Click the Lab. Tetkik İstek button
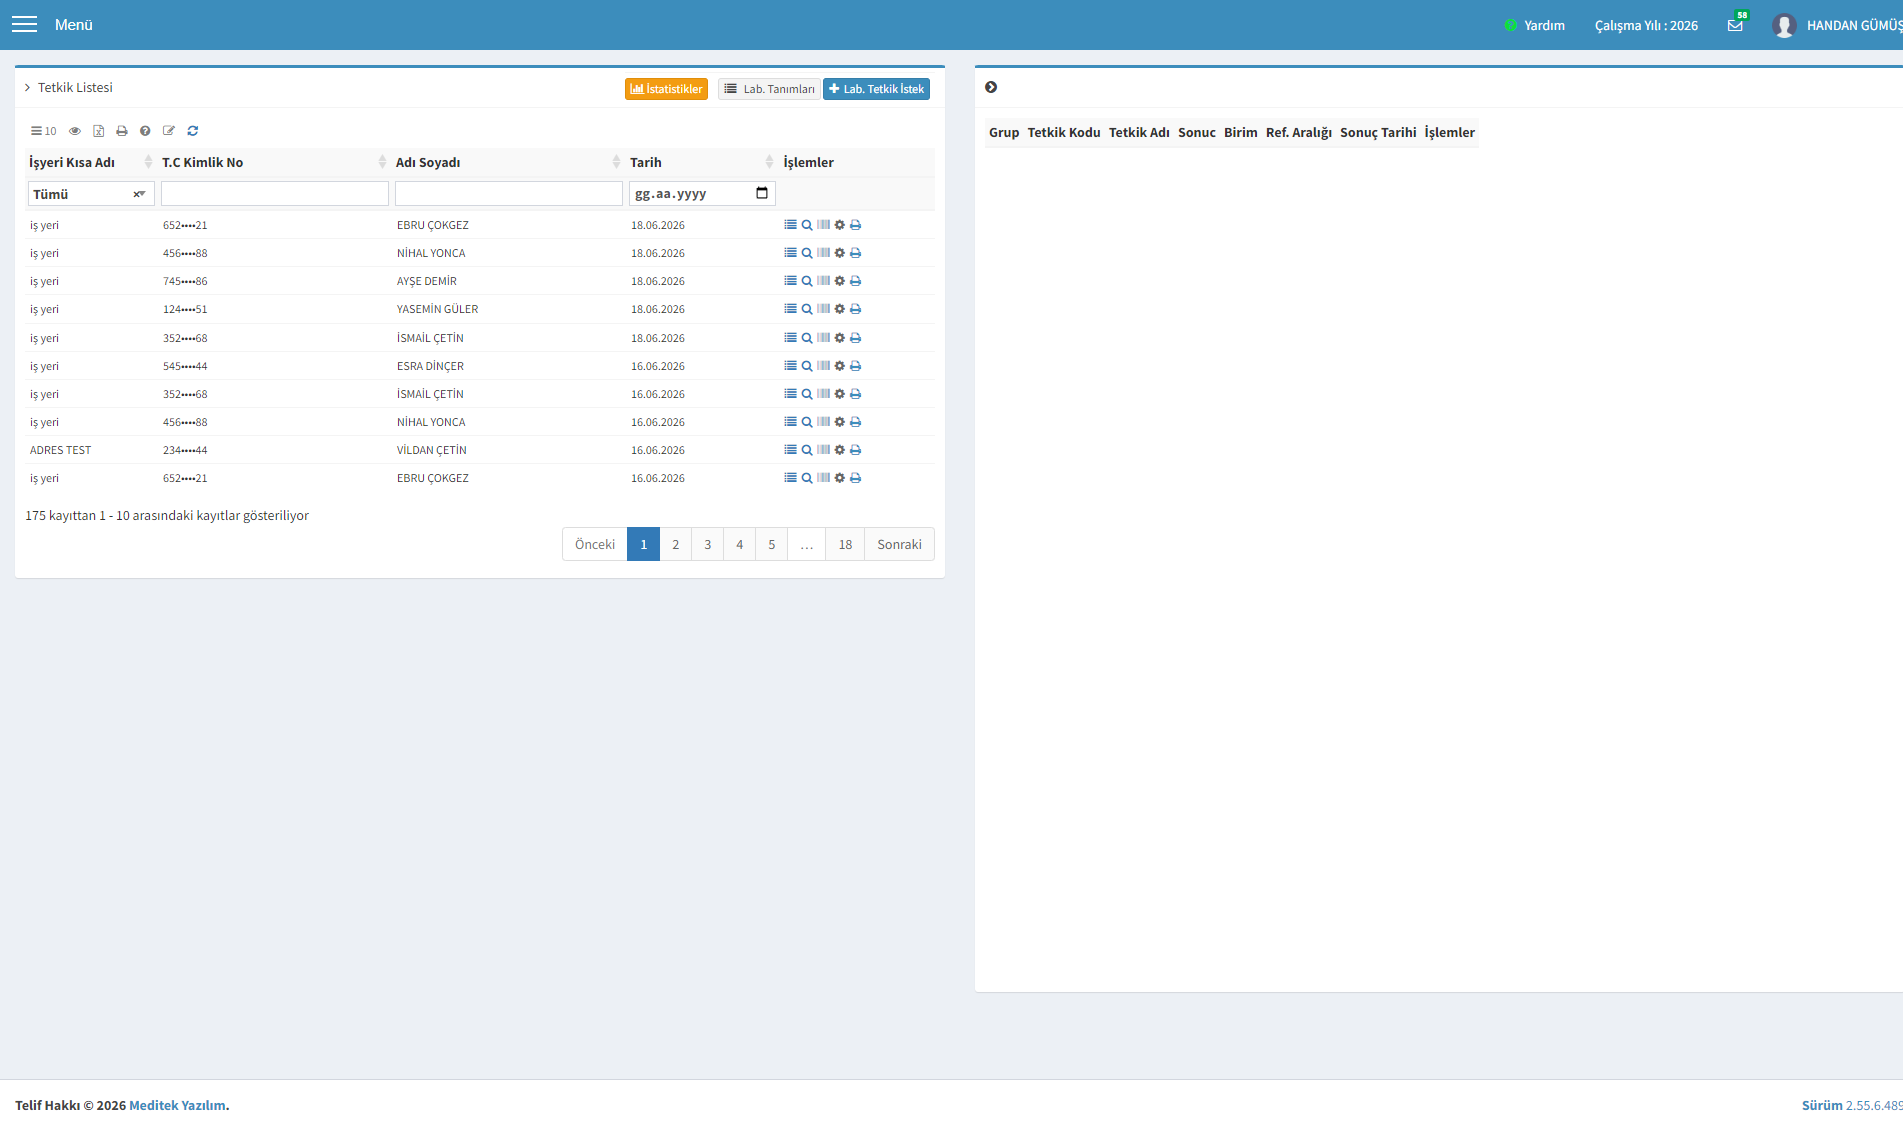The width and height of the screenshot is (1903, 1130). click(876, 89)
